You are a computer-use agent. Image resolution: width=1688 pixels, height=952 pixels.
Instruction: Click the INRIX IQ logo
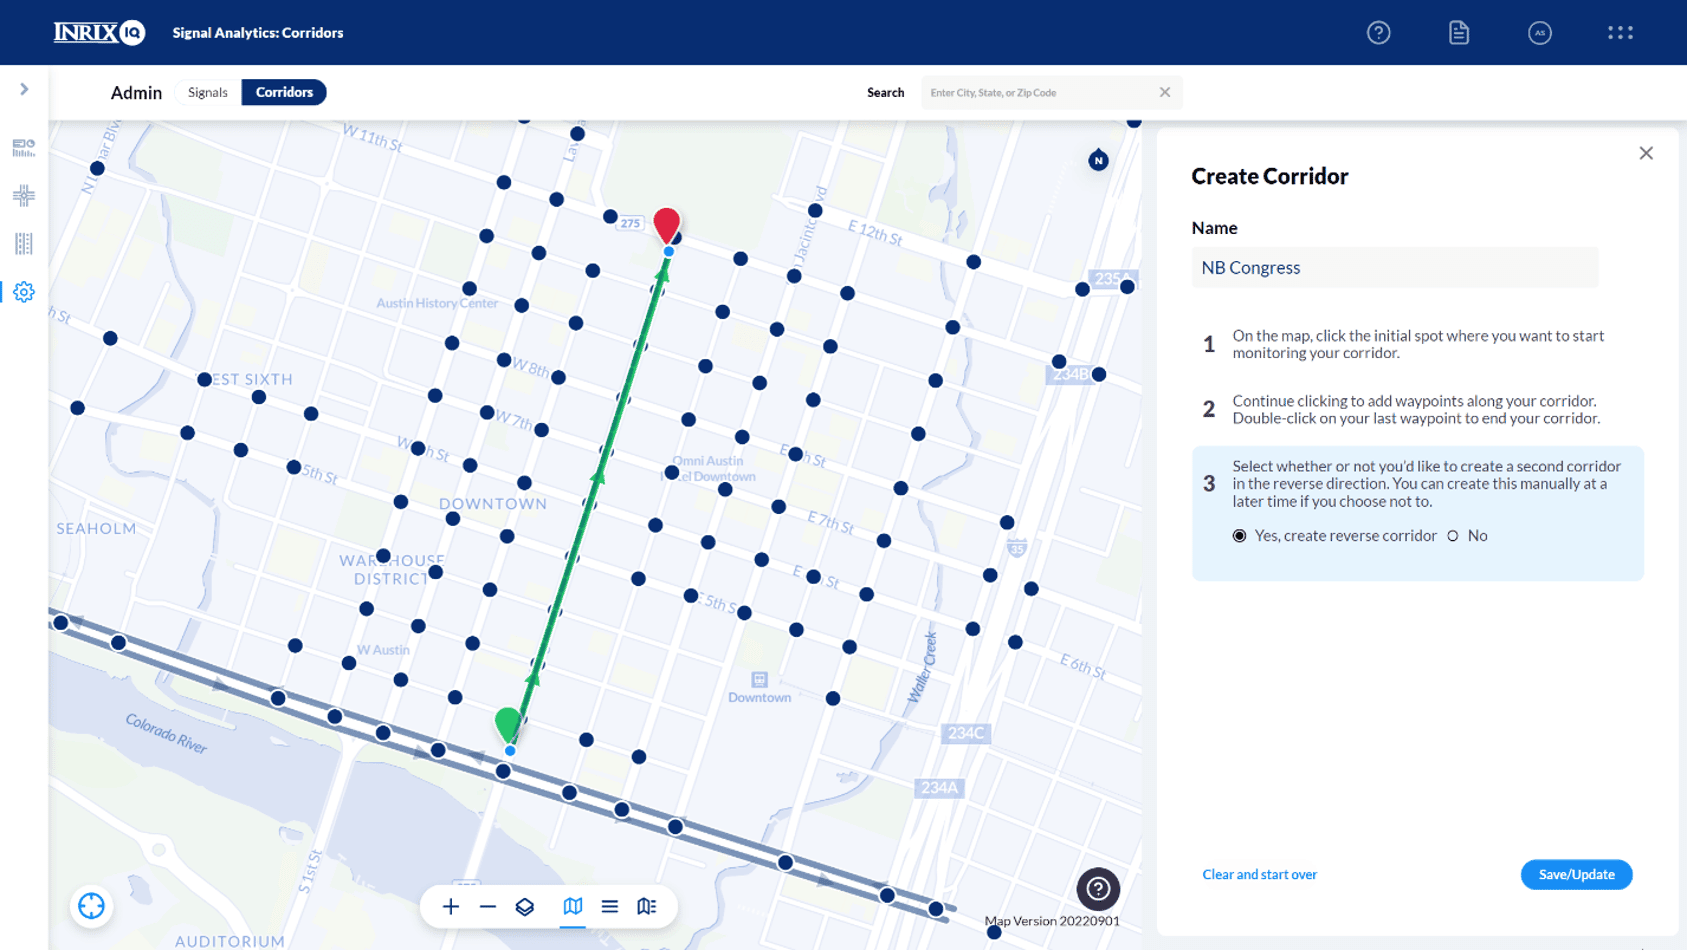tap(99, 32)
